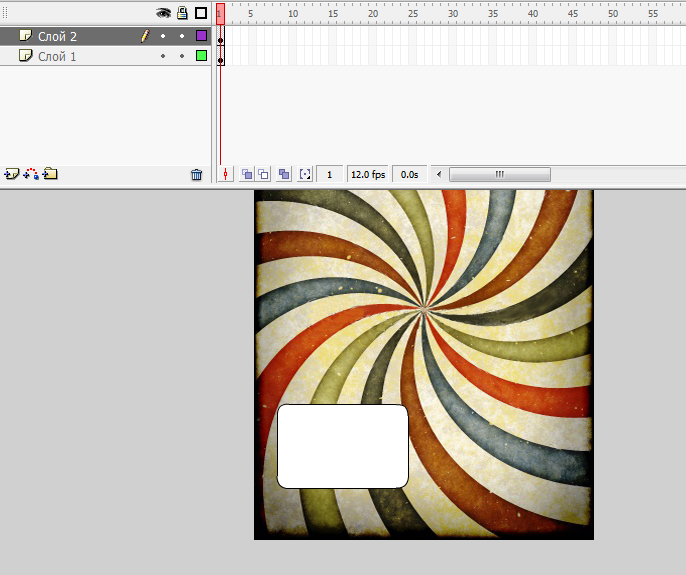This screenshot has width=686, height=575.
Task: Add a motion guide layer
Action: pos(31,174)
